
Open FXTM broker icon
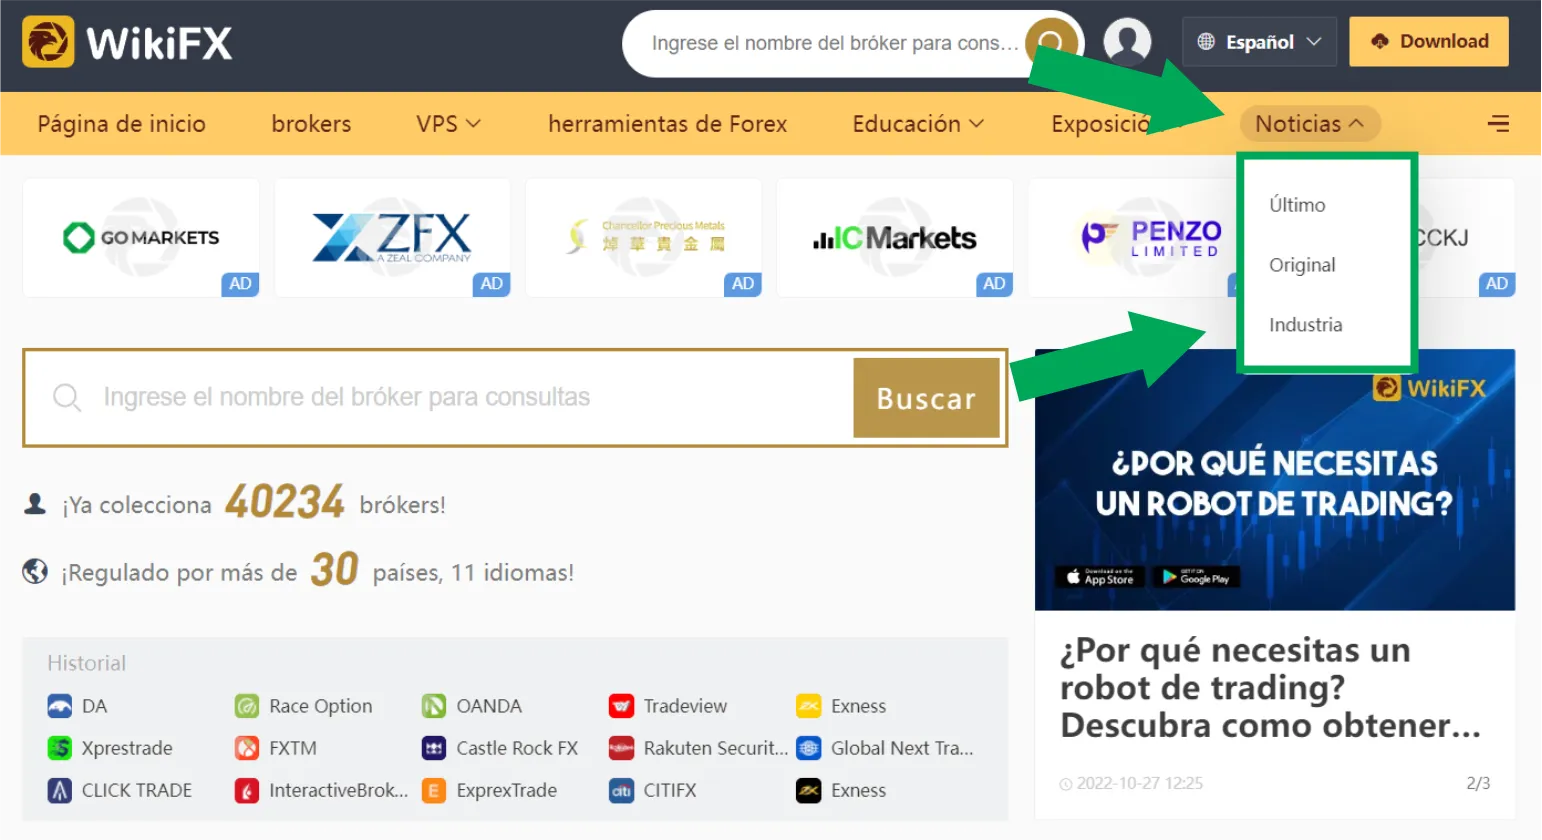point(247,748)
